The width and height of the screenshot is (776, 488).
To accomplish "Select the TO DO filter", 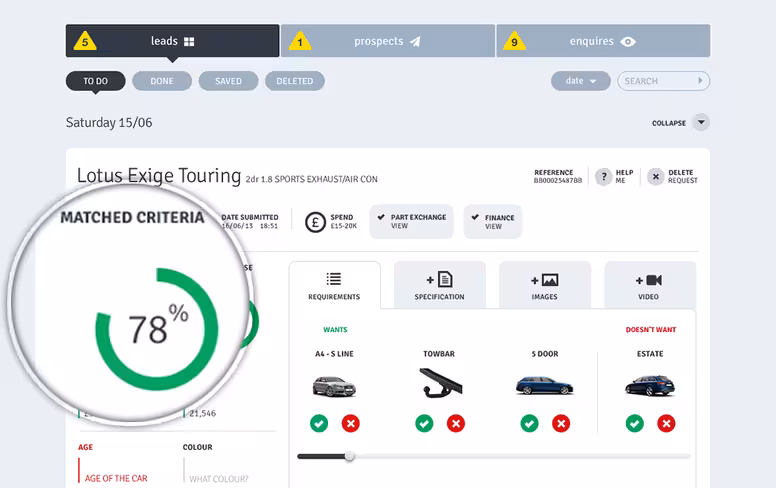I will 96,81.
